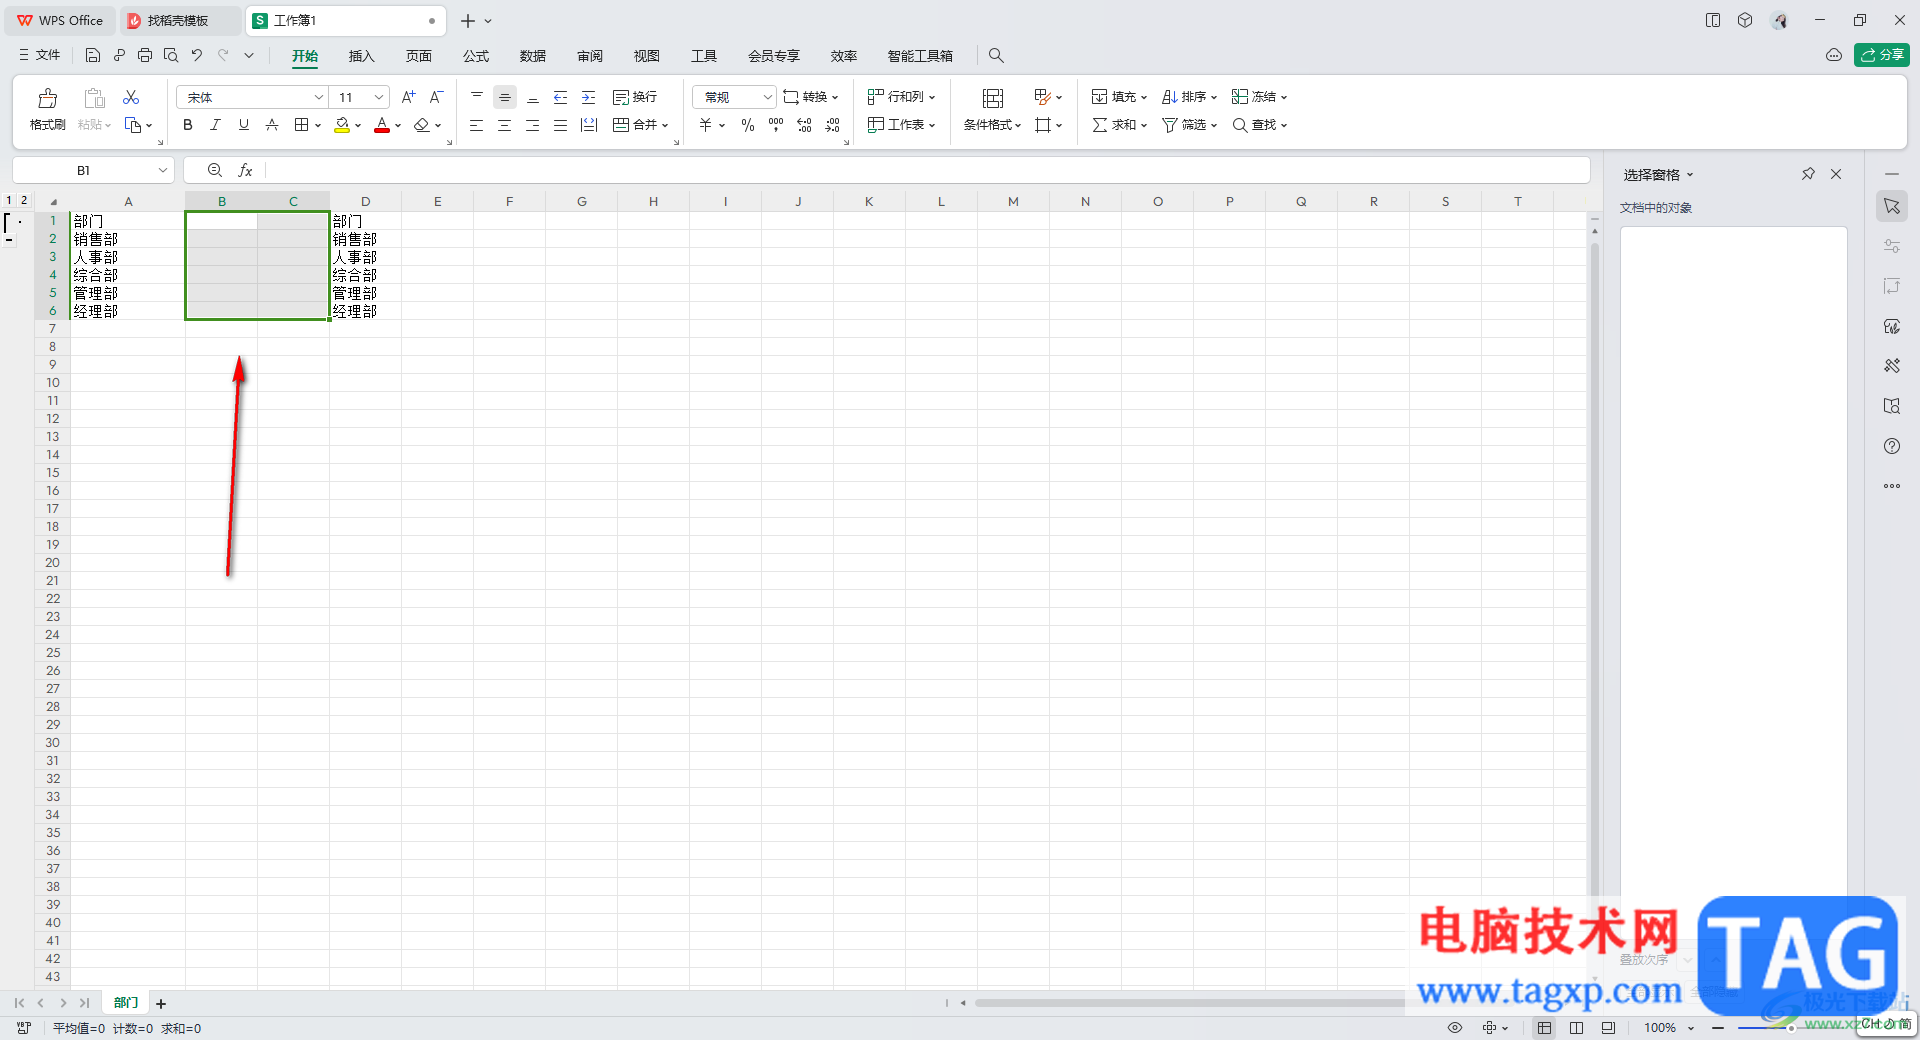Image resolution: width=1920 pixels, height=1040 pixels.
Task: Expand the merge (合并) dropdown
Action: [x=665, y=125]
